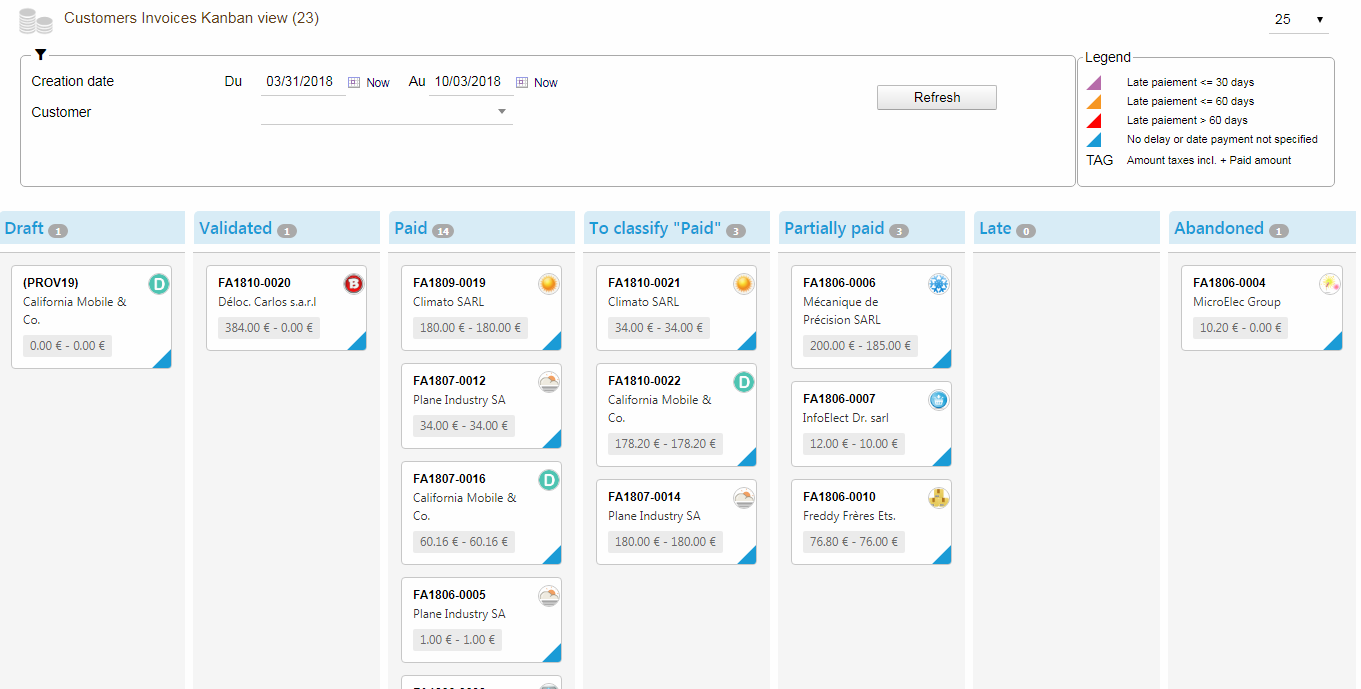
Task: Set start date to Now
Action: pyautogui.click(x=378, y=83)
